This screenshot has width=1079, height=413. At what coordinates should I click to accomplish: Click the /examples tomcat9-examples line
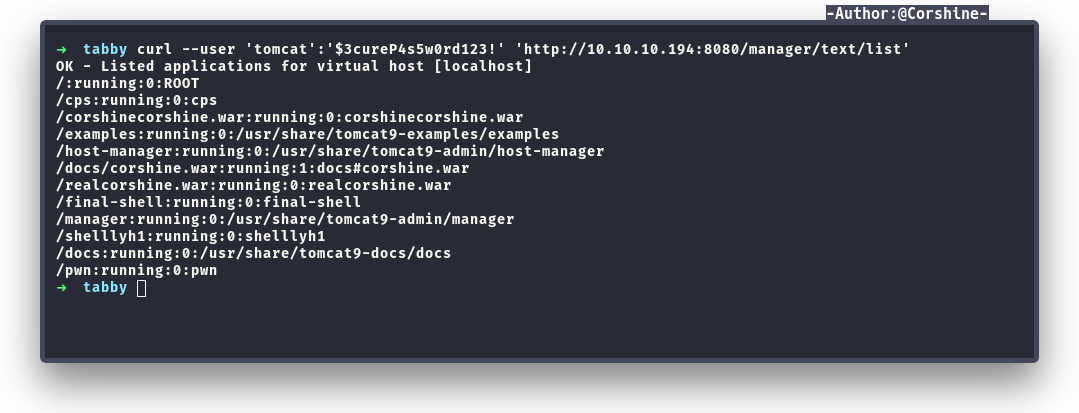click(307, 134)
